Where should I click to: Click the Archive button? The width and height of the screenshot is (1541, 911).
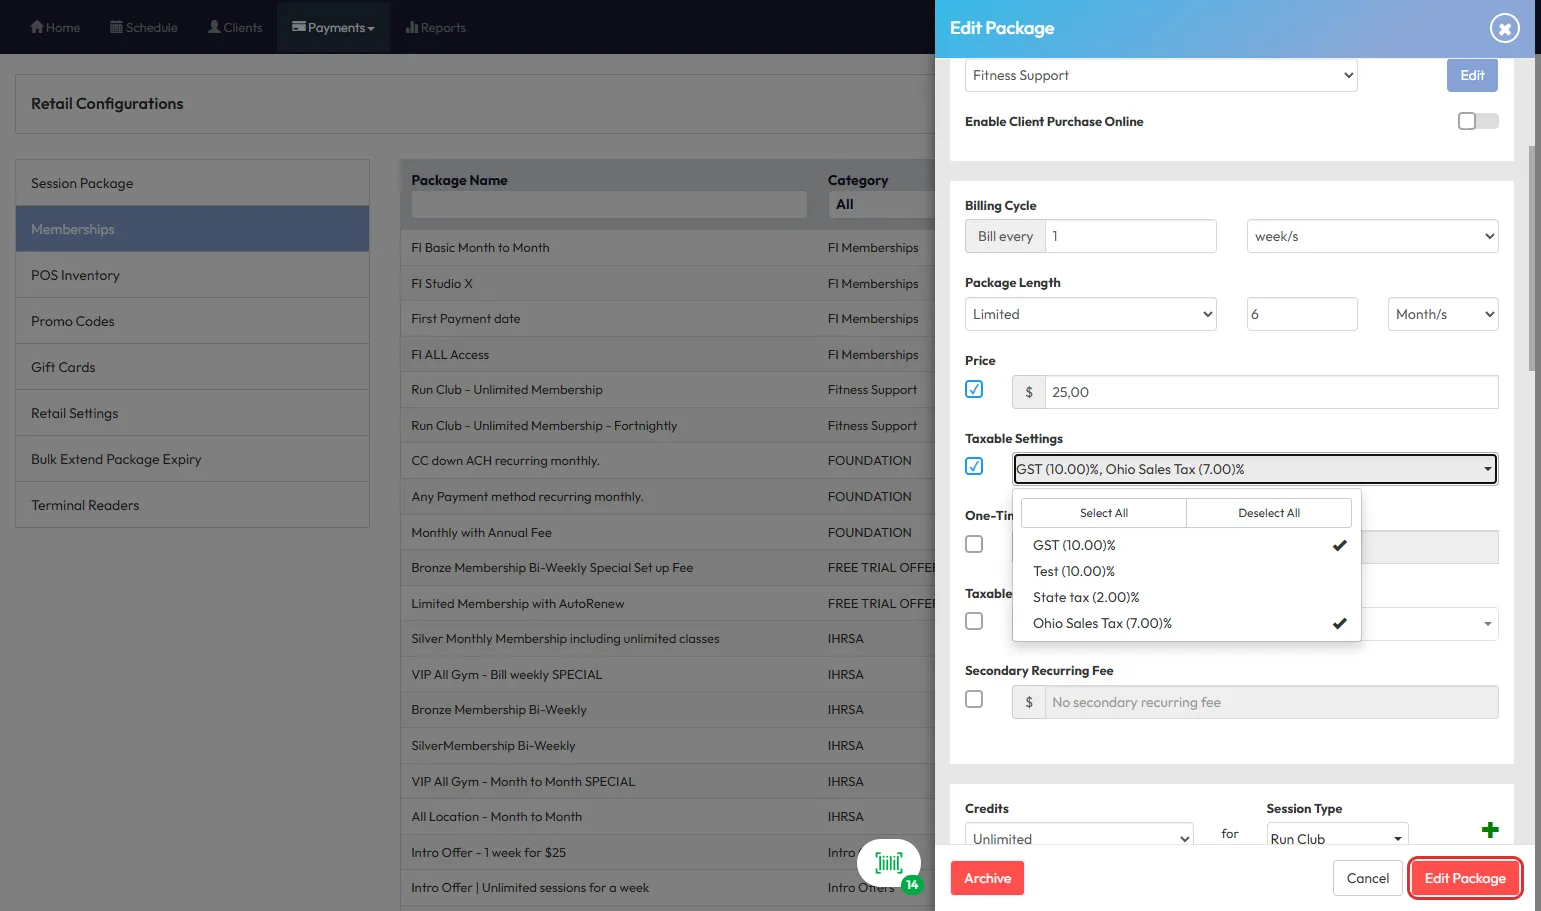987,878
